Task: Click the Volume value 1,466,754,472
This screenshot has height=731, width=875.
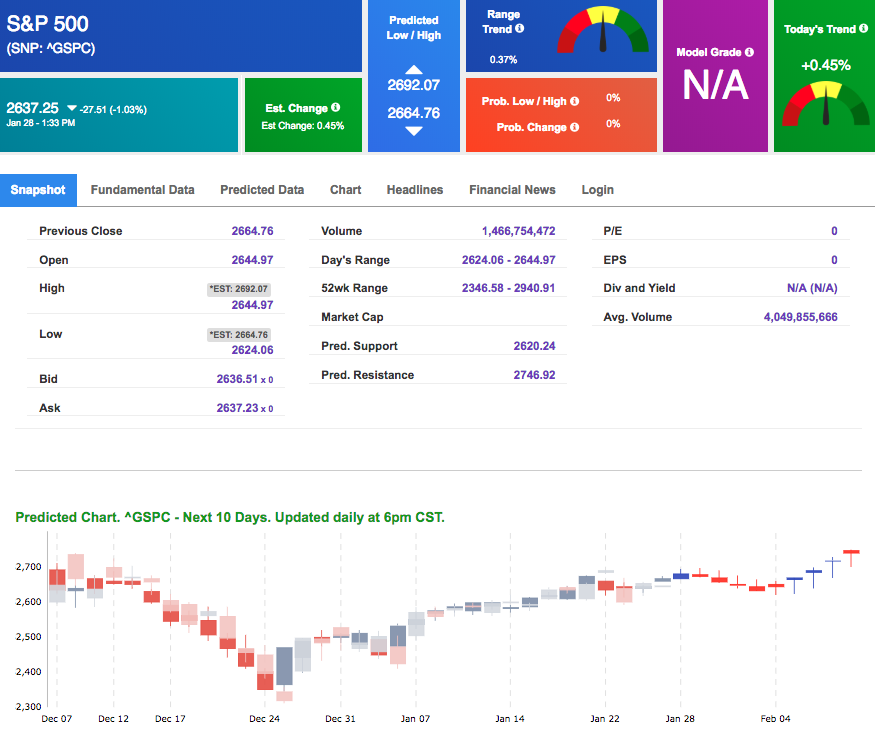Action: (x=518, y=231)
